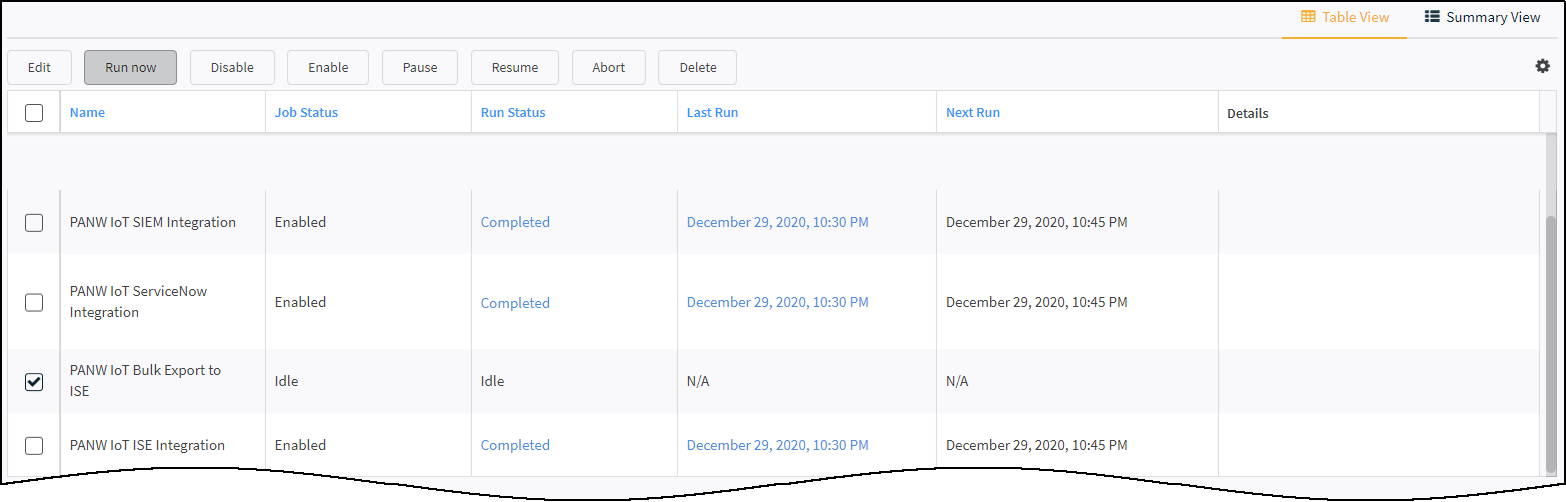1566x502 pixels.
Task: Check the PANW IoT ISE Integration row
Action: coord(34,446)
